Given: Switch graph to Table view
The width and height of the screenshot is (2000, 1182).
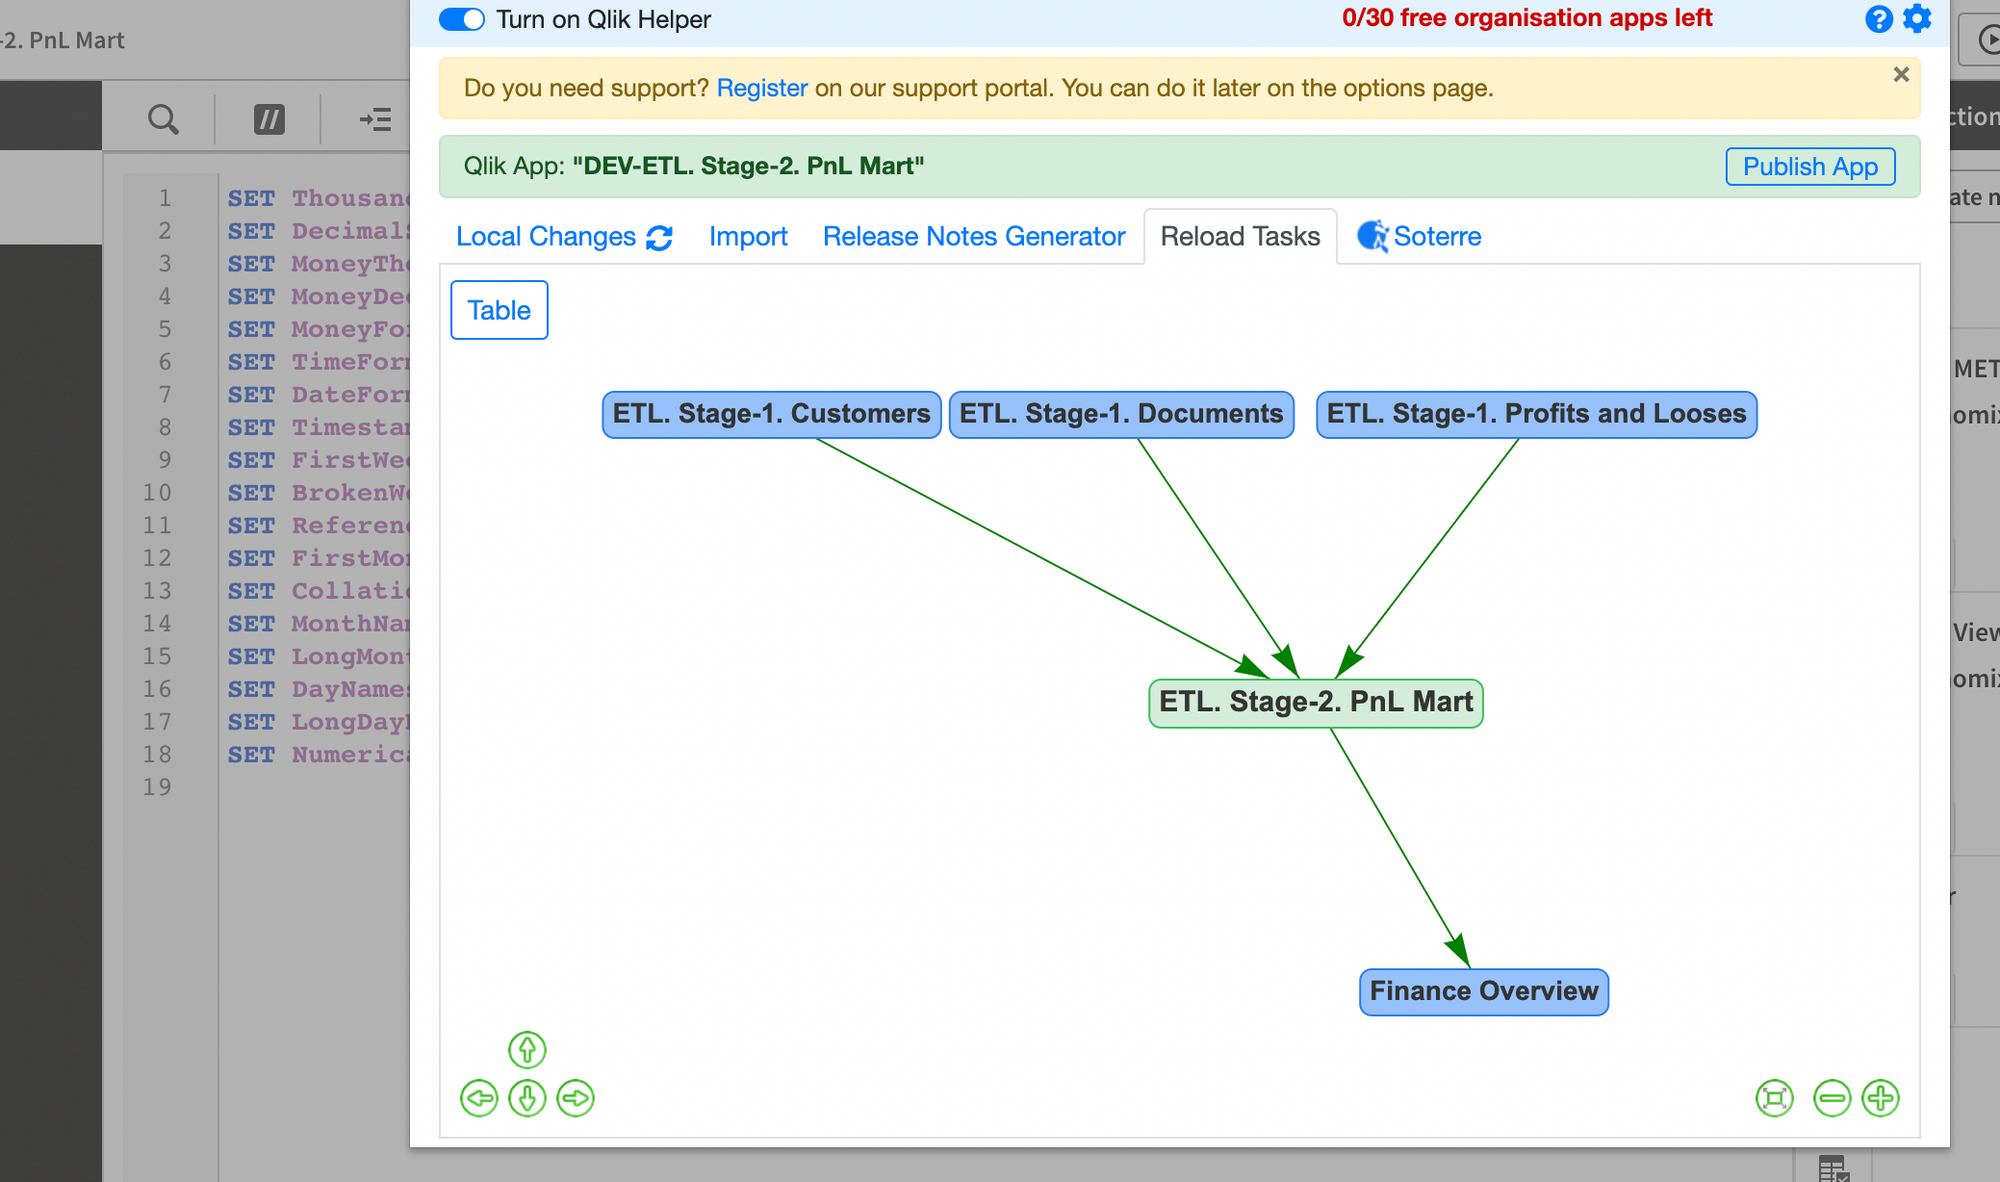Looking at the screenshot, I should tap(499, 310).
